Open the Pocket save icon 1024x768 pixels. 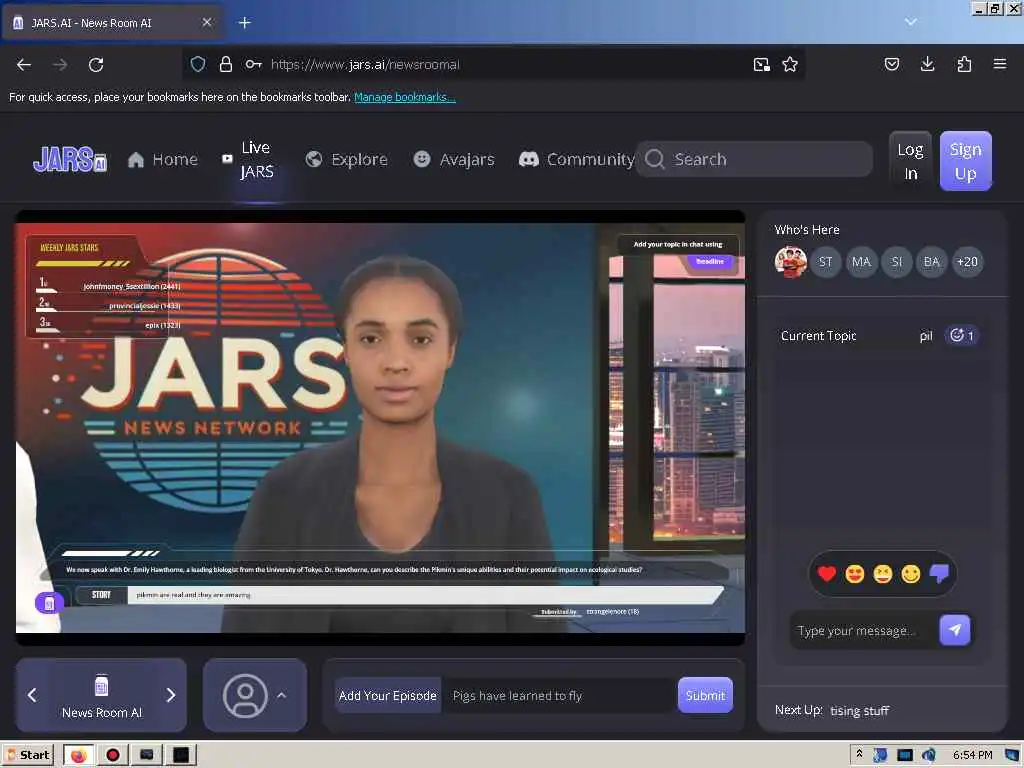coord(891,64)
